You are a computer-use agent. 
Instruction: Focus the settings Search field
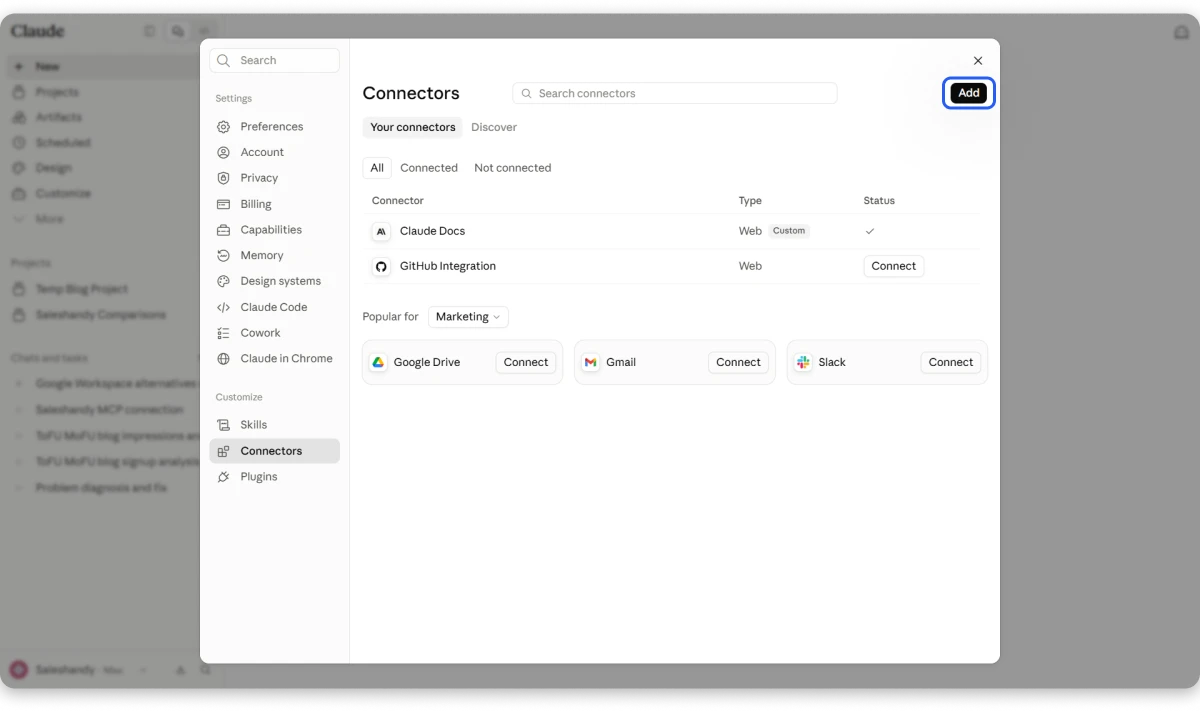point(275,60)
